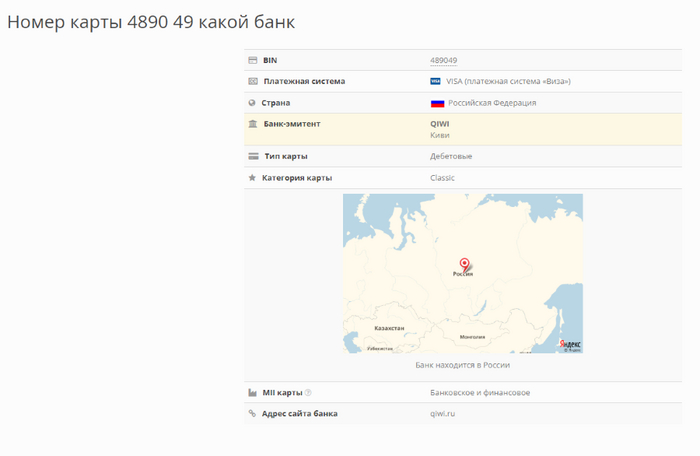Screen dimensions: 700x456
Task: Click the Казахстан label on the map
Action: click(388, 328)
